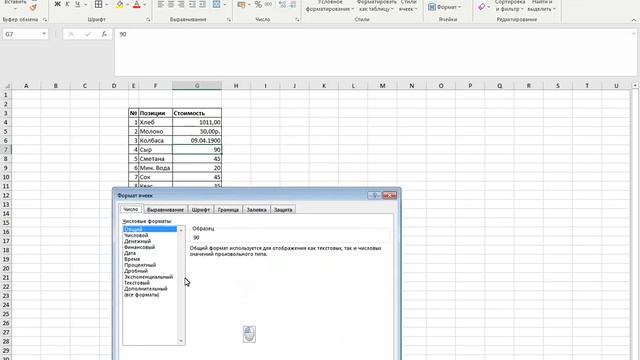Select Время in format list
This screenshot has width=640, height=360.
pos(132,259)
